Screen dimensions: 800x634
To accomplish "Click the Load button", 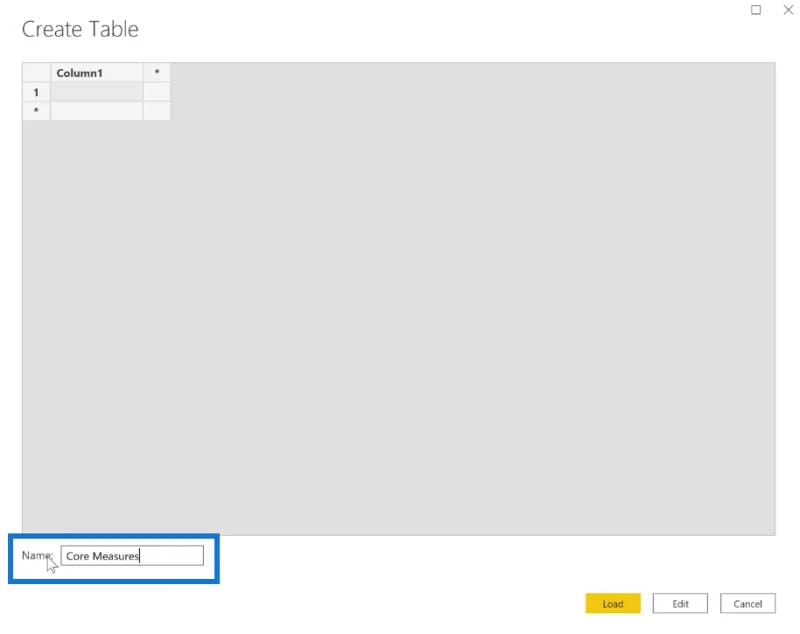I will (613, 603).
